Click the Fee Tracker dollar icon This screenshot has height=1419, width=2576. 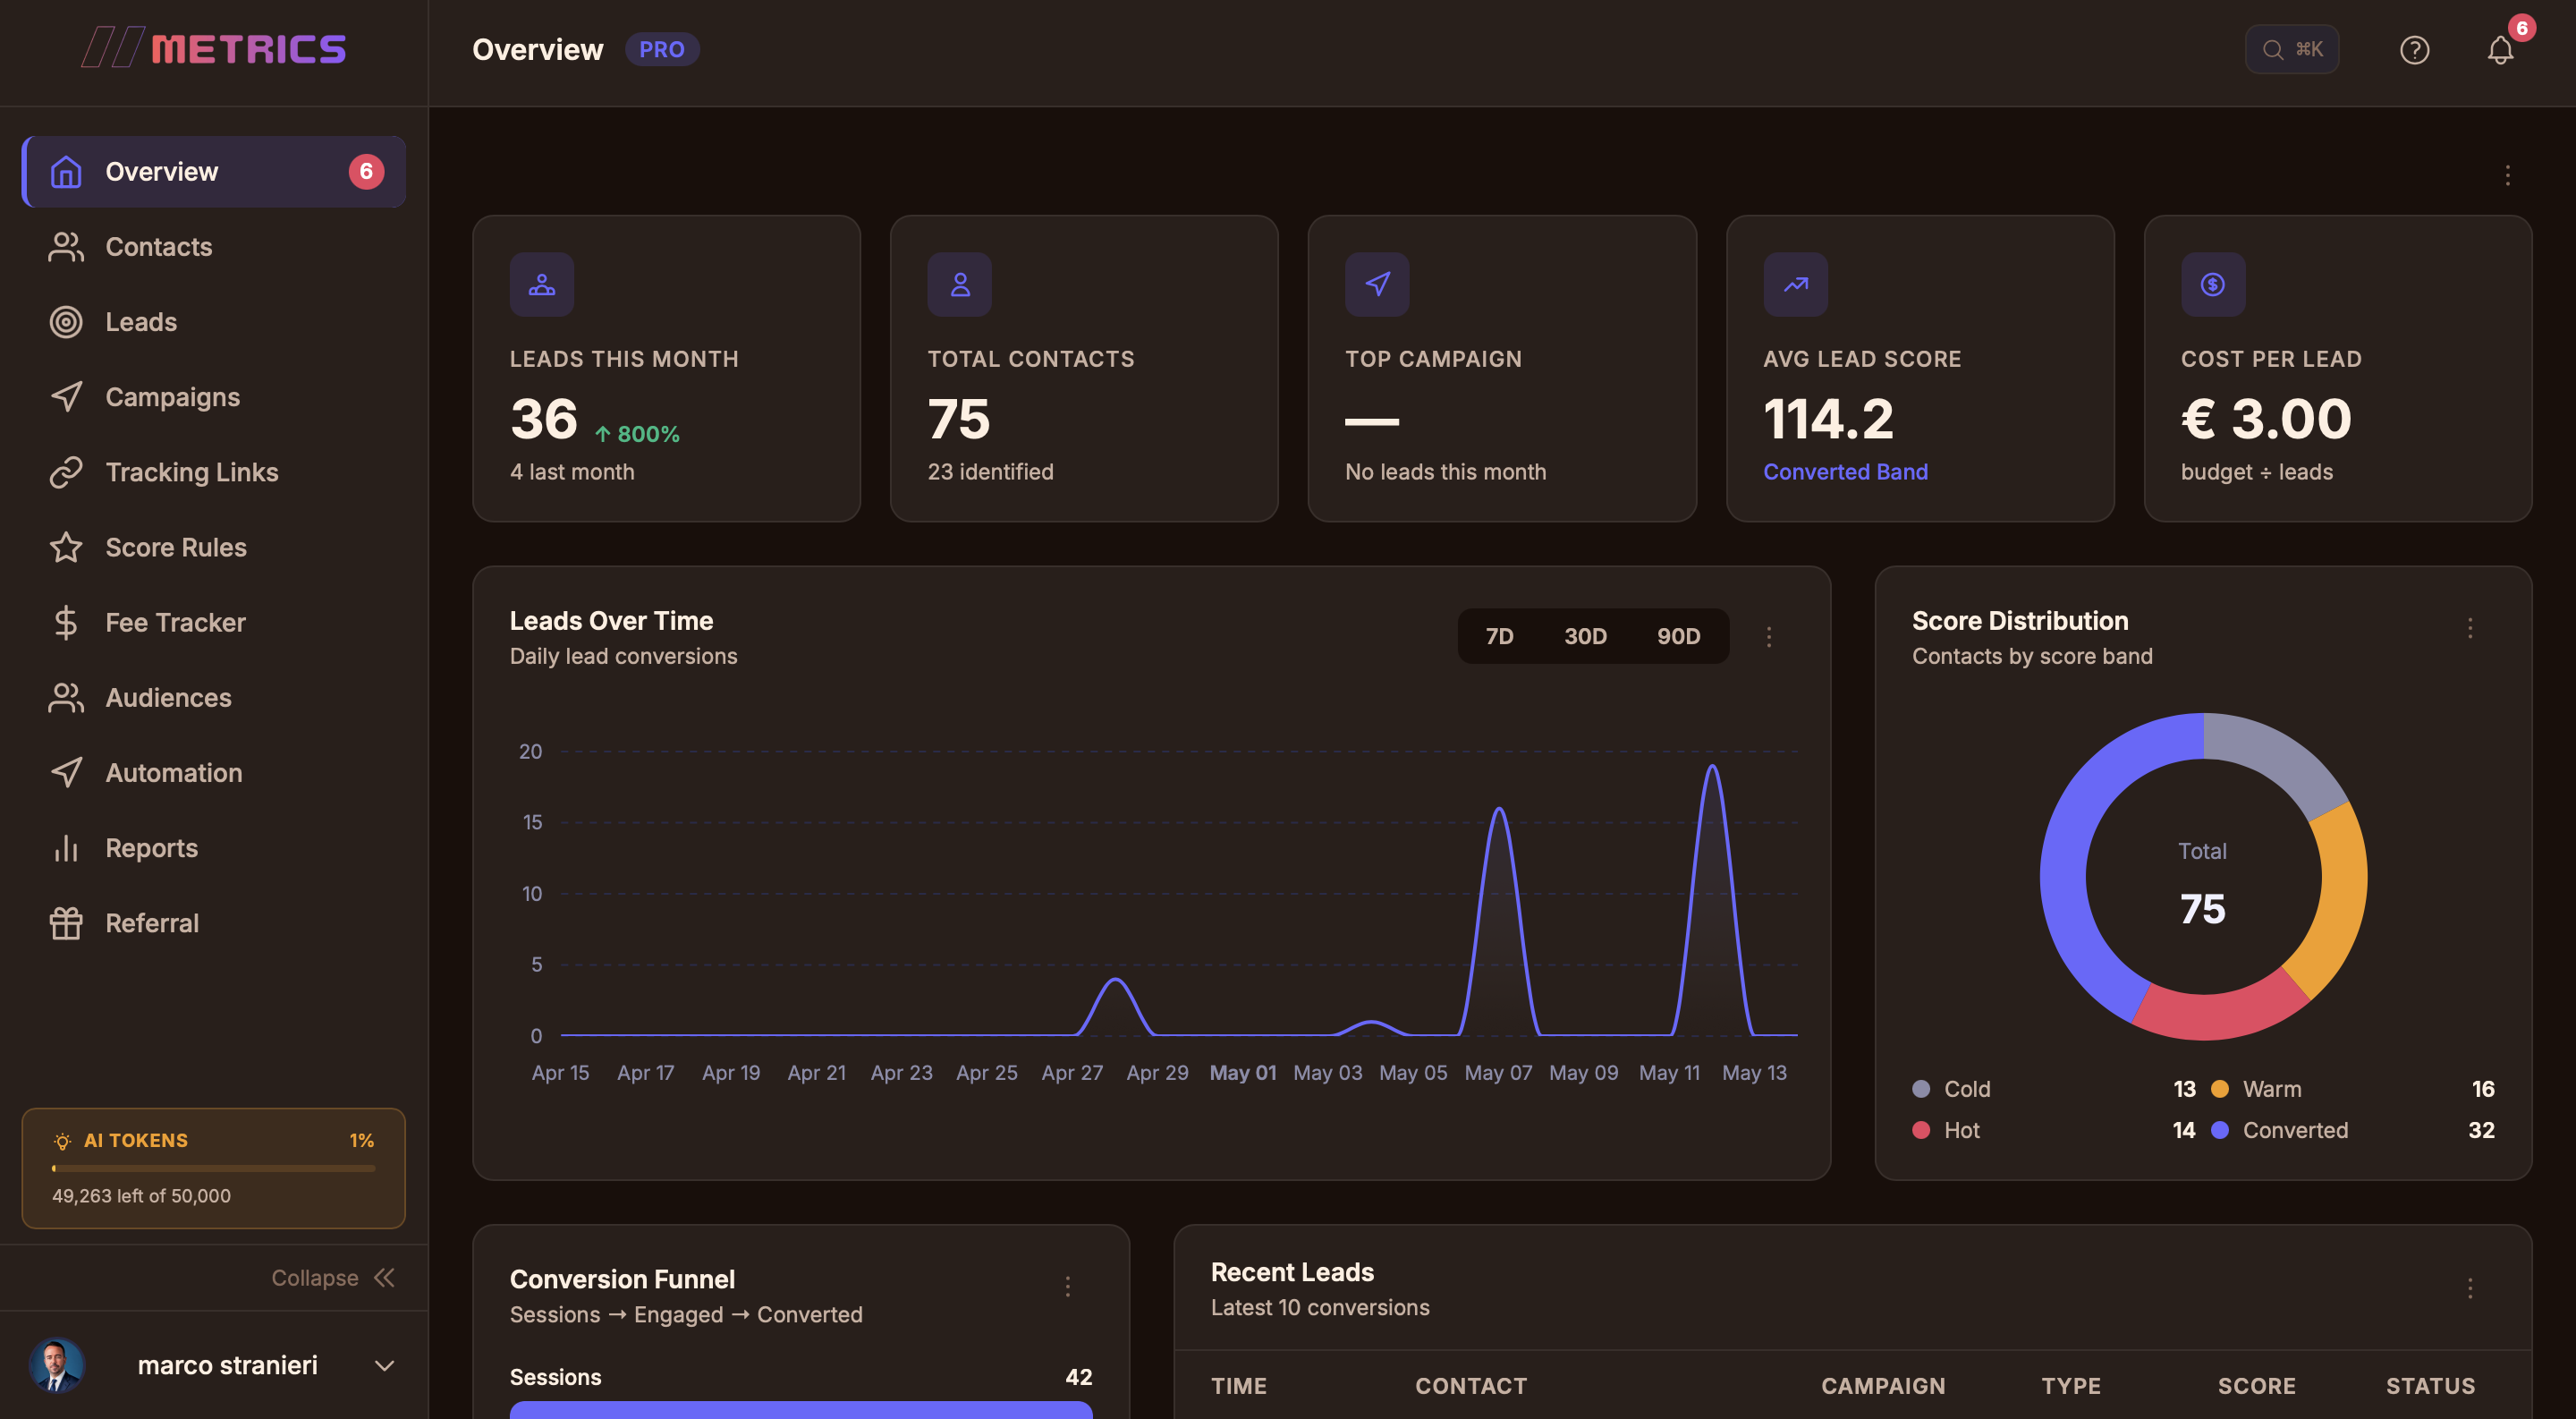(x=66, y=622)
